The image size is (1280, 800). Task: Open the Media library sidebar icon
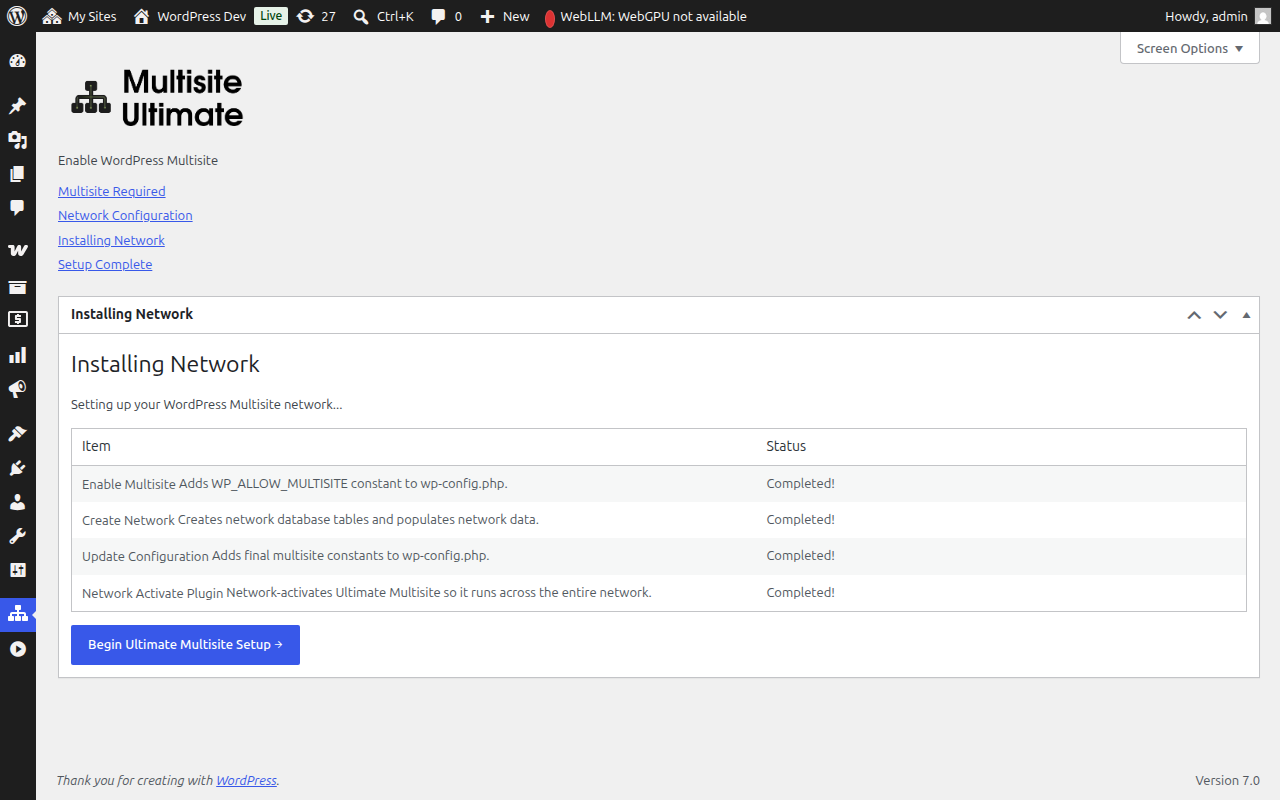17,140
